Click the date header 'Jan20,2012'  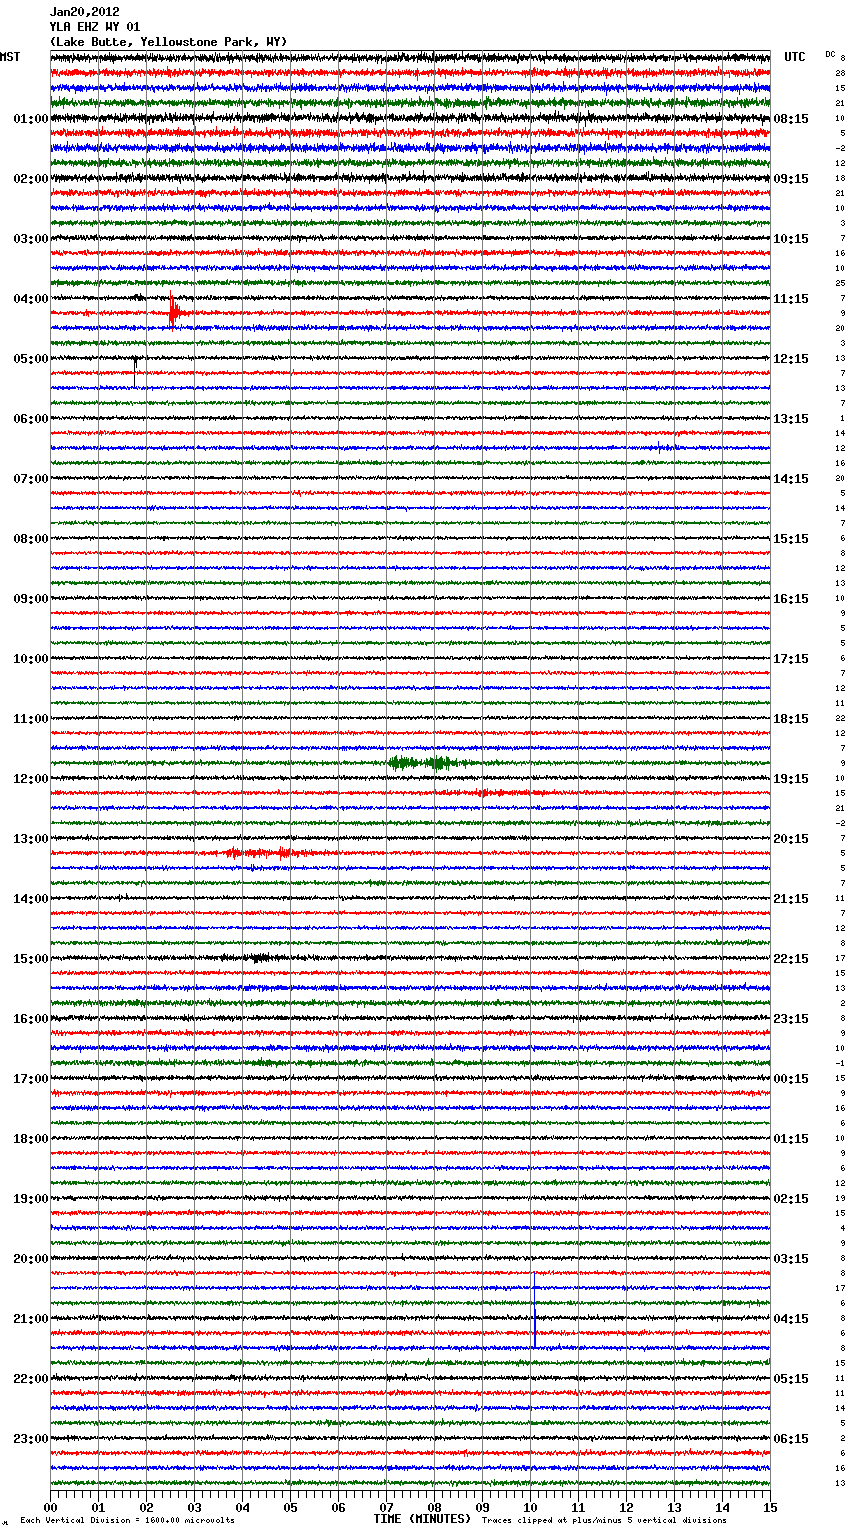(85, 12)
